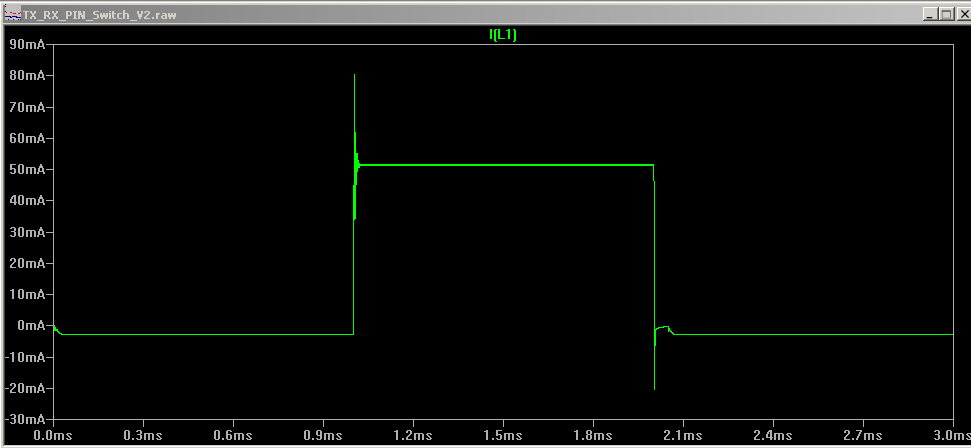Image resolution: width=971 pixels, height=448 pixels.
Task: Click the 50mA y-axis label
Action: coord(27,169)
